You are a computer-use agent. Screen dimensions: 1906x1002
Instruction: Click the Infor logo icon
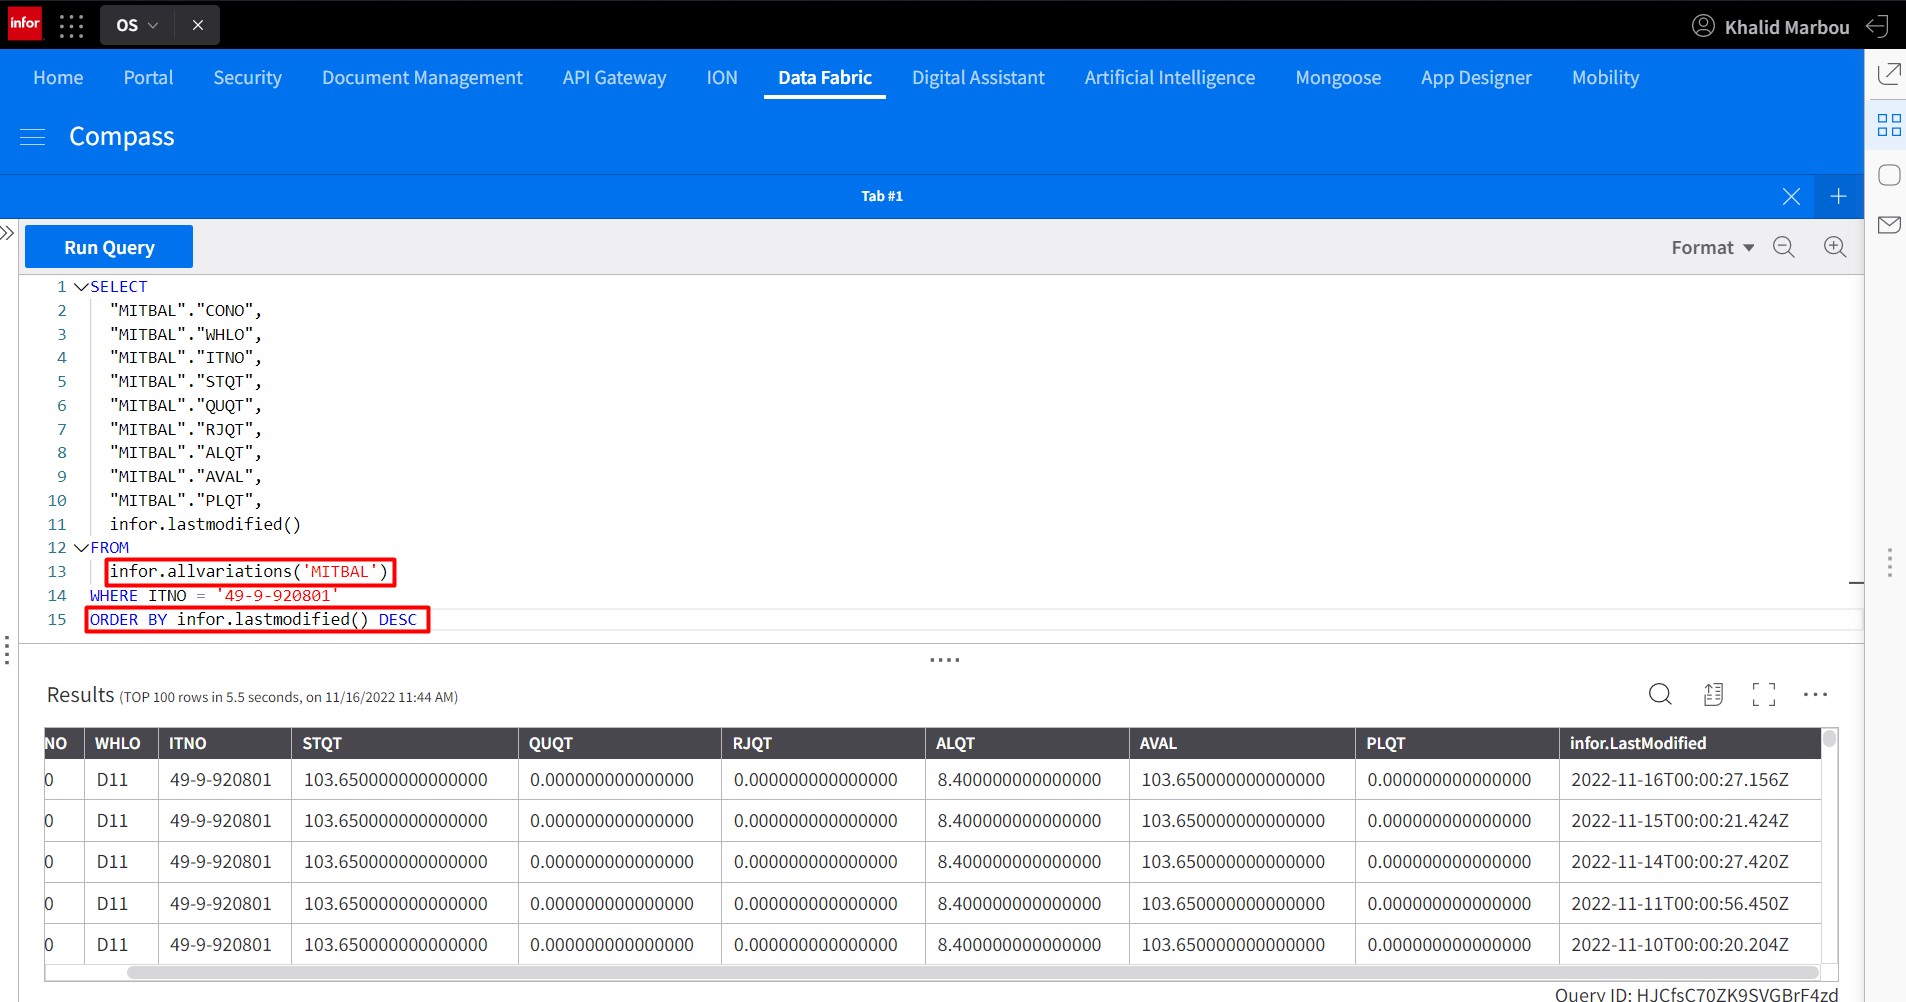[x=25, y=23]
